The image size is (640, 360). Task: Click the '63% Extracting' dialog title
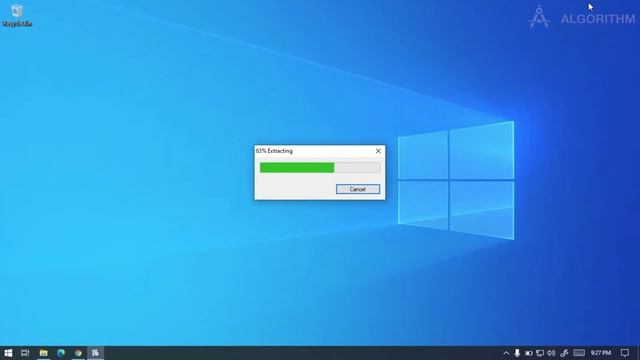coord(274,151)
